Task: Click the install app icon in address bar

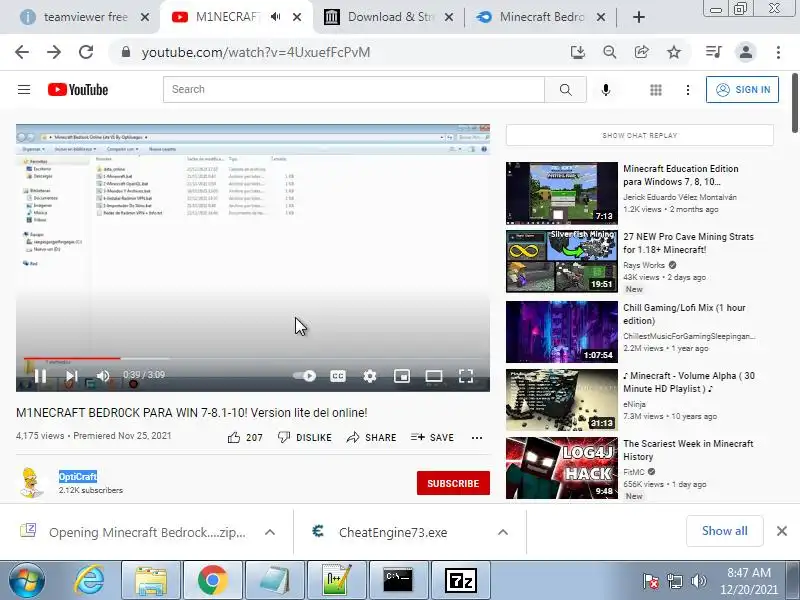Action: [578, 52]
